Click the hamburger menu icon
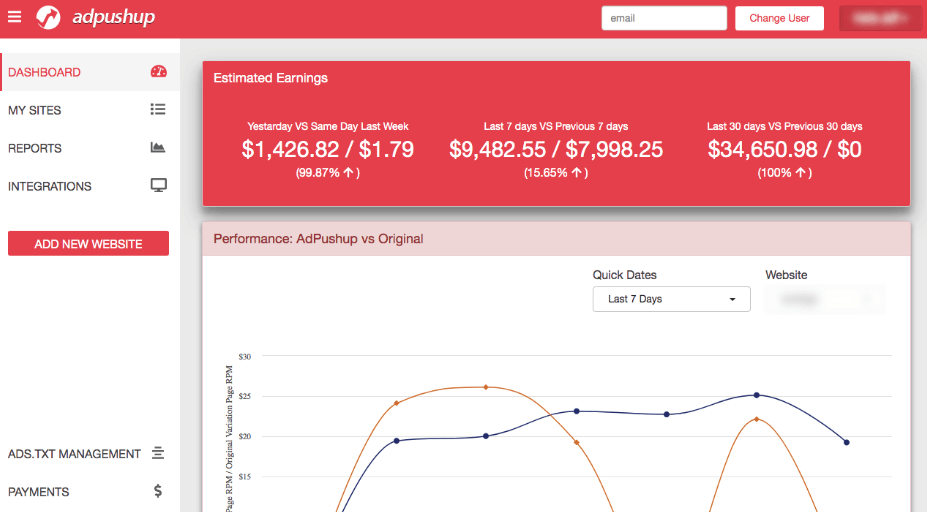This screenshot has width=927, height=512. (14, 17)
